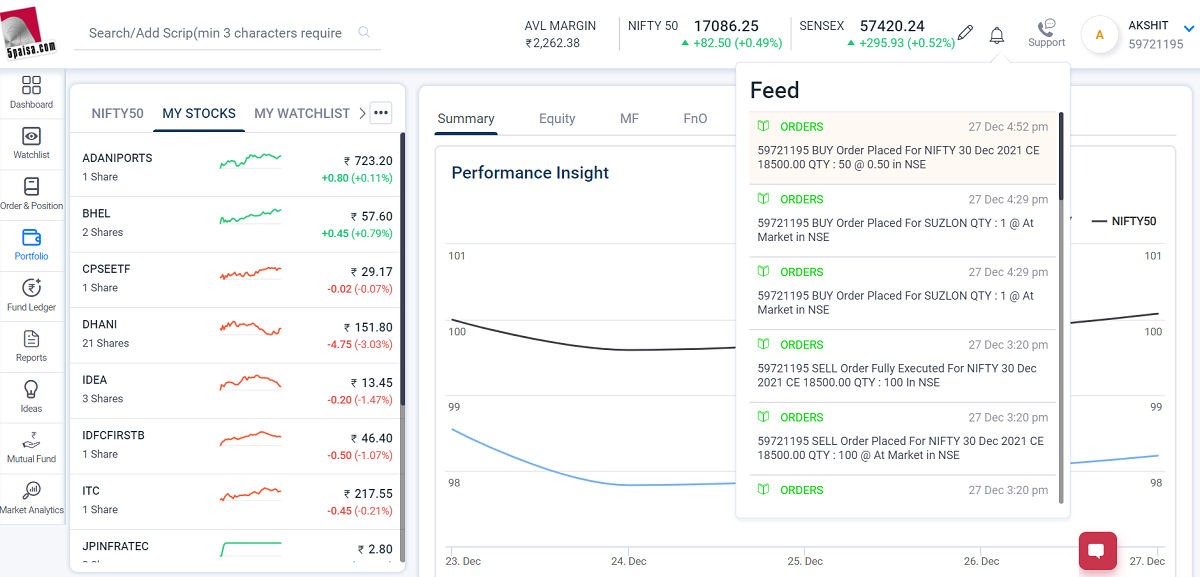The image size is (1200, 577).
Task: Click the Performance Insight heading
Action: 530,173
